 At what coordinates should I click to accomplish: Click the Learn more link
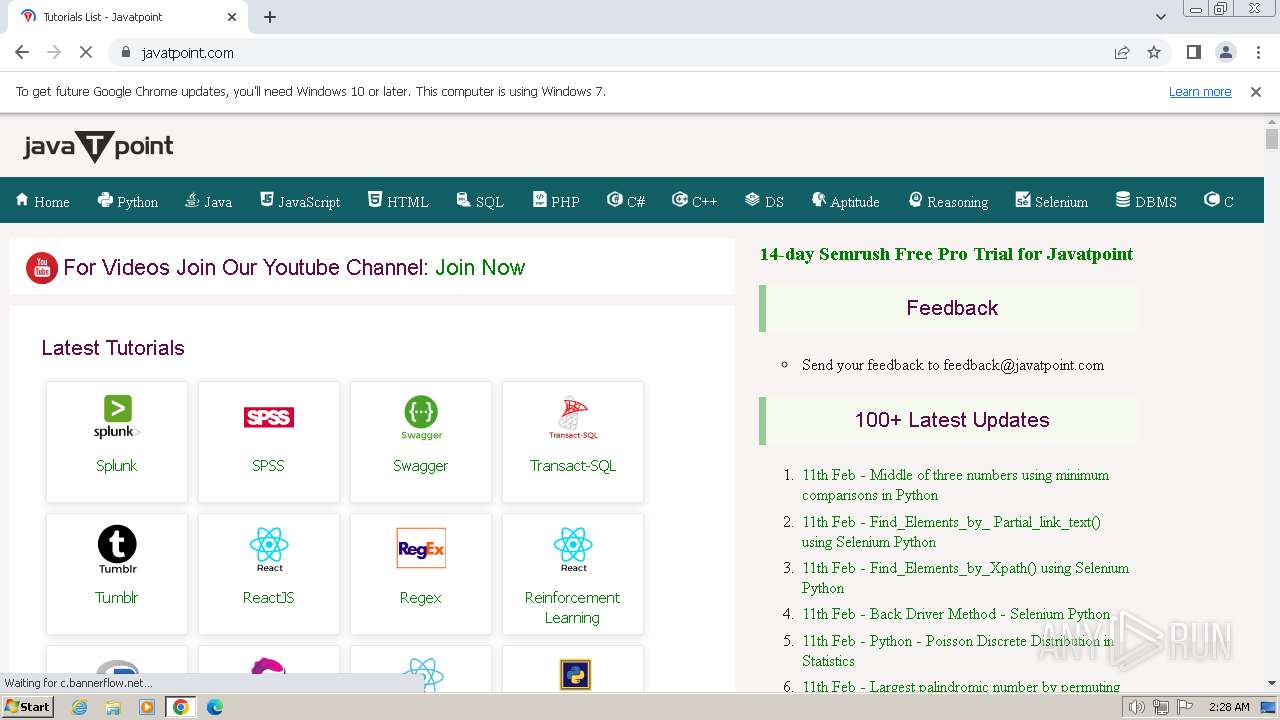click(1200, 92)
